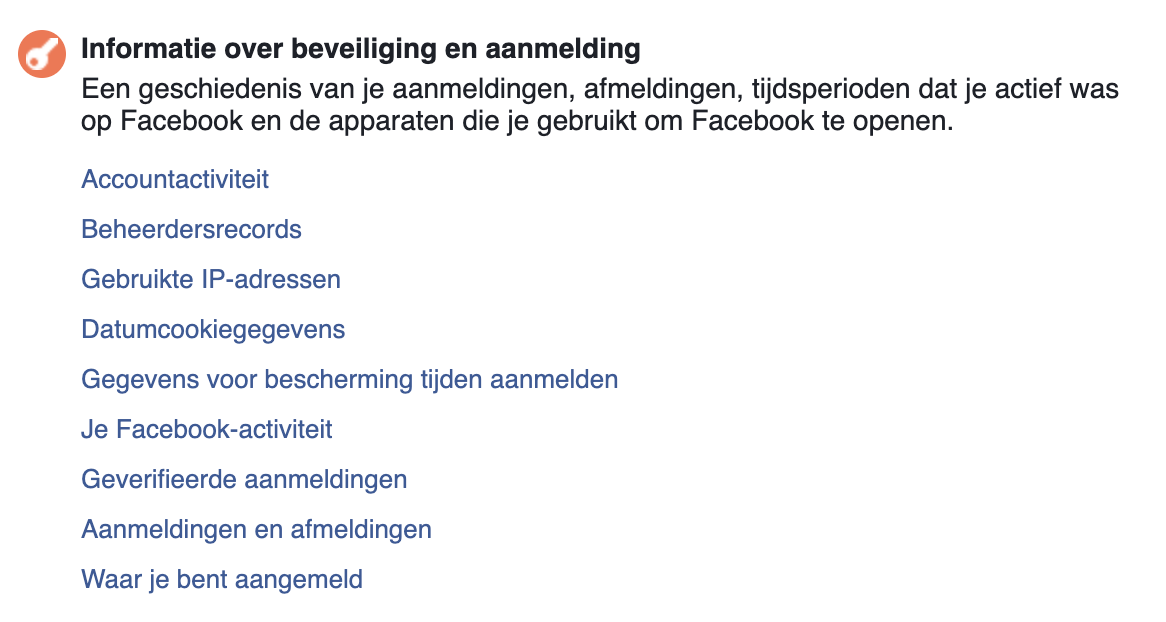
Task: View your logins and logouts history
Action: (256, 530)
